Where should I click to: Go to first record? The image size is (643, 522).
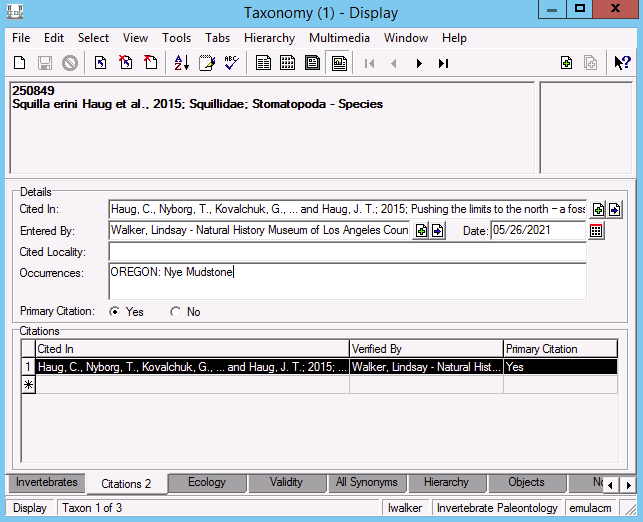[x=369, y=64]
